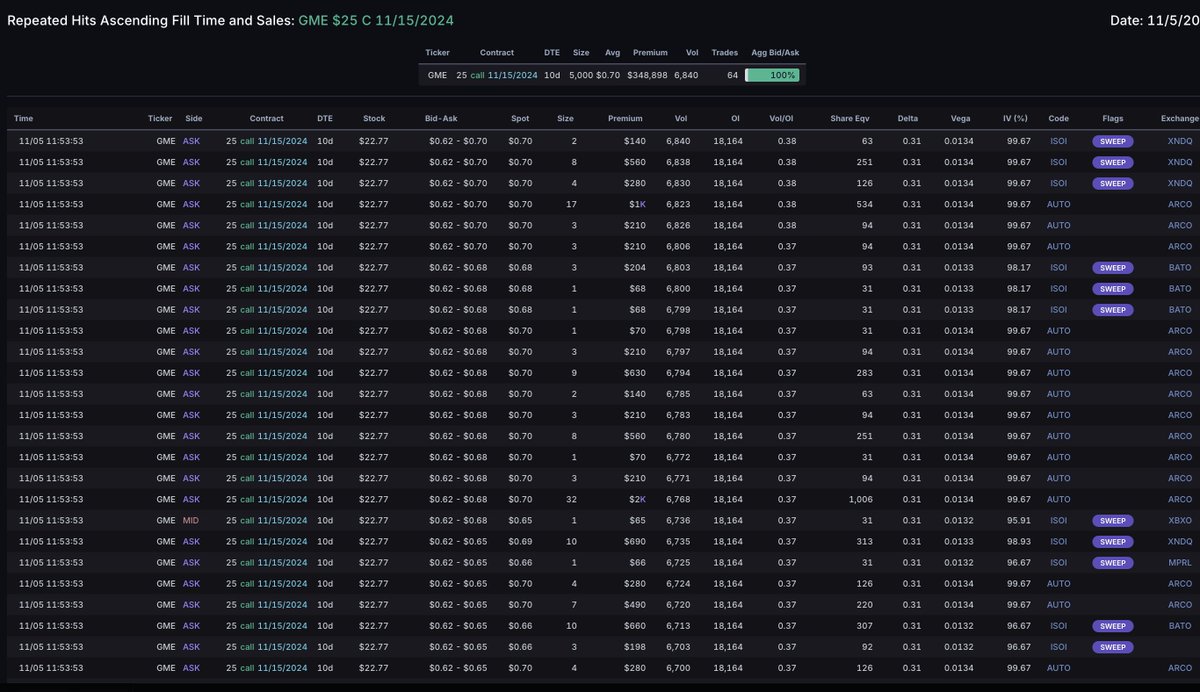Sort by the IV (%) column header
The height and width of the screenshot is (692, 1200).
pos(1016,119)
